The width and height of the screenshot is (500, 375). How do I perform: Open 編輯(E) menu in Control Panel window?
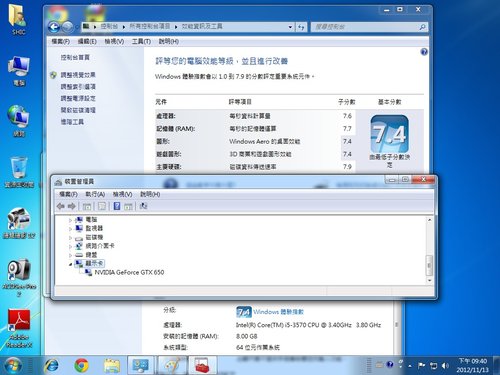click(87, 42)
